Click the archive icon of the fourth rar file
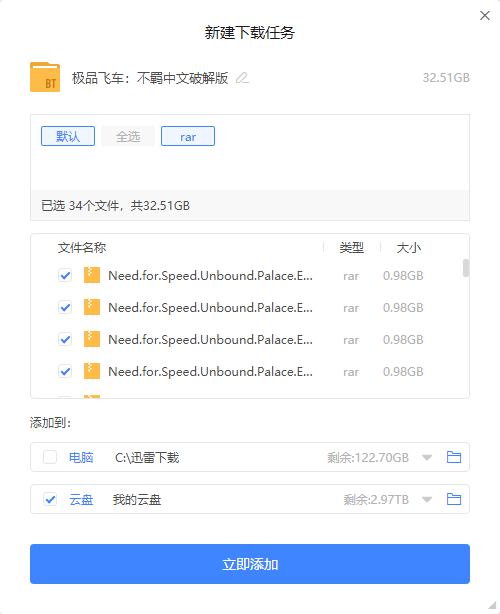Viewport: 500px width, 614px height. pyautogui.click(x=92, y=371)
